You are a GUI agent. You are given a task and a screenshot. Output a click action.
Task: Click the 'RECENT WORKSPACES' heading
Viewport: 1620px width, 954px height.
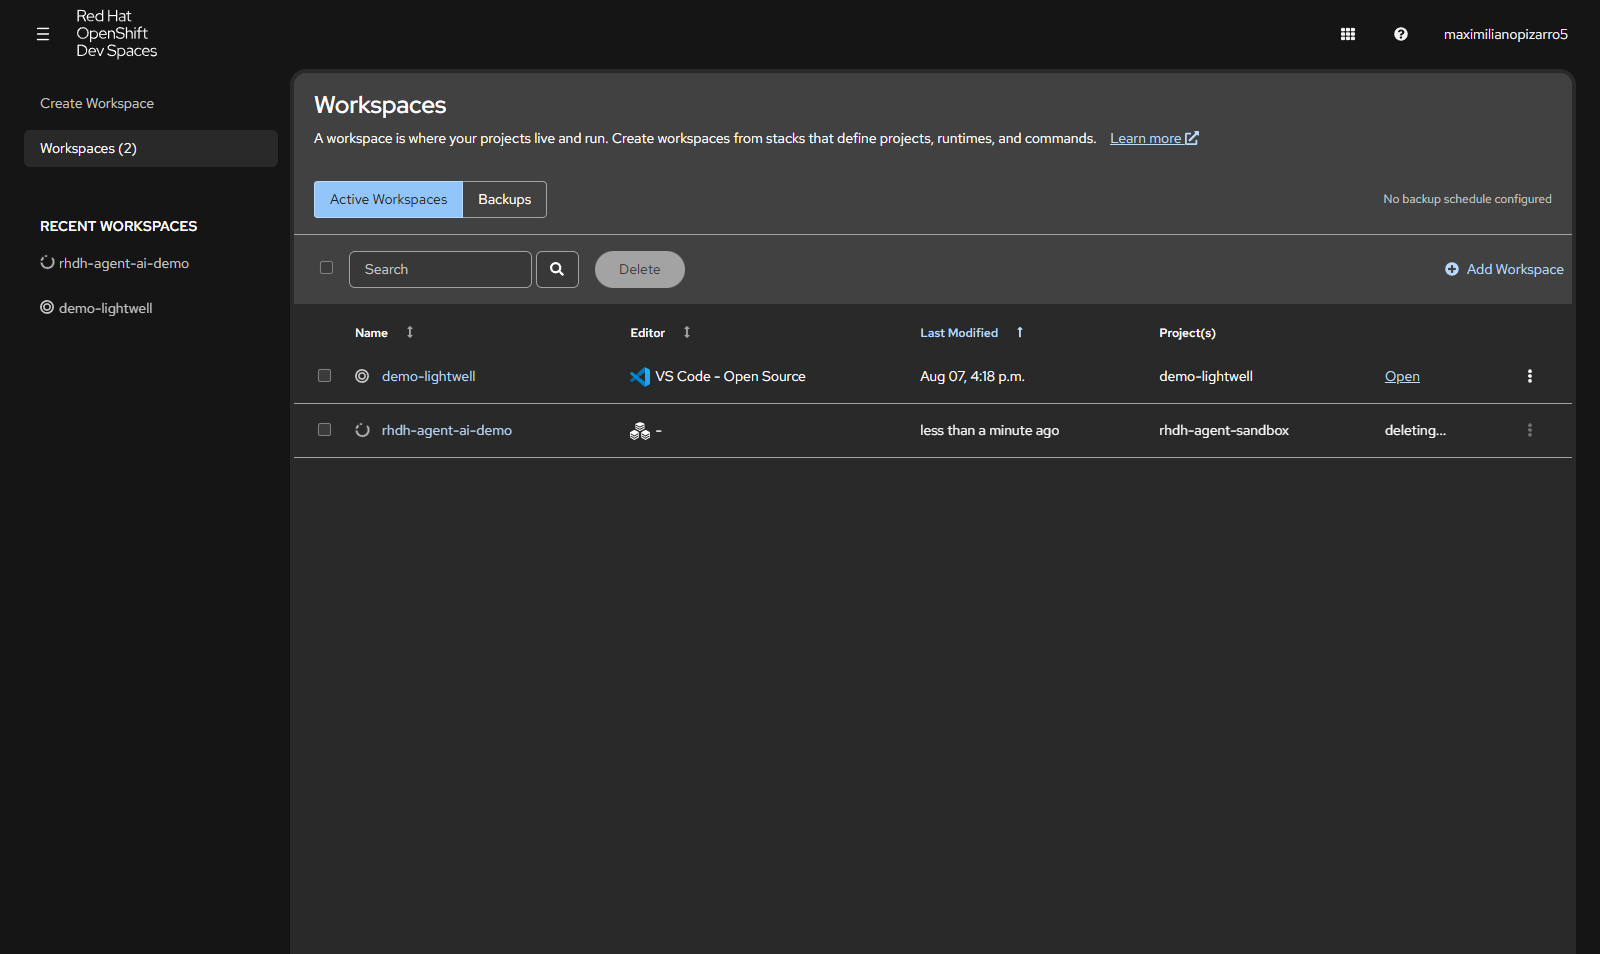[x=118, y=226]
